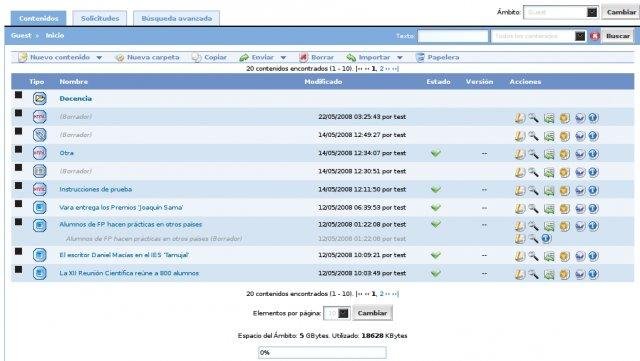The image size is (640, 361).
Task: Click Nueva carpeta in the toolbar
Action: [147, 58]
